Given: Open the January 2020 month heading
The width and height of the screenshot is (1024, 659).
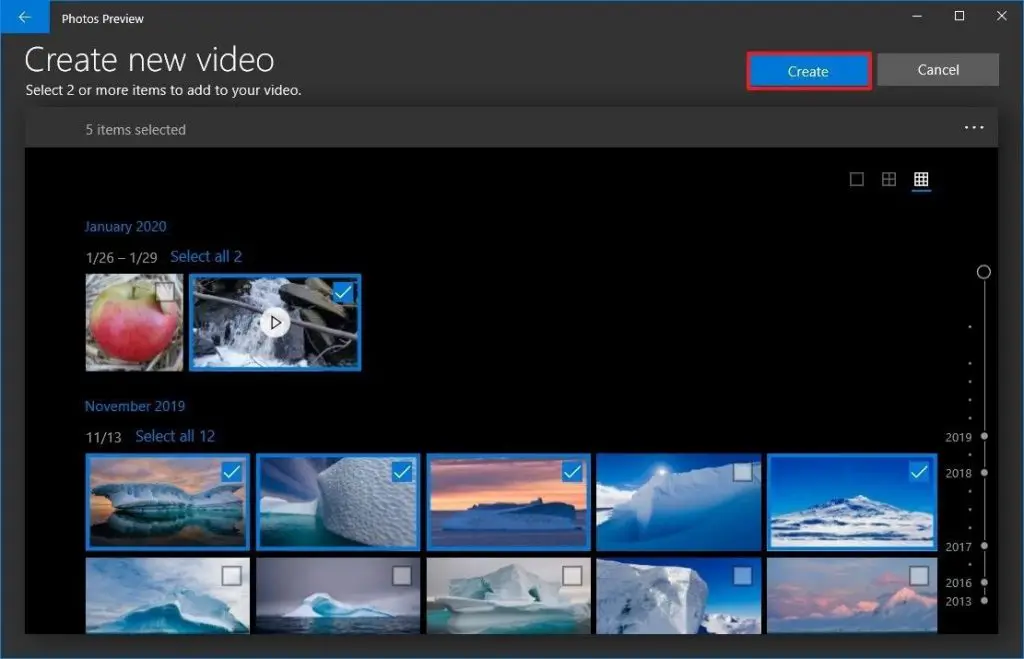Looking at the screenshot, I should [125, 227].
